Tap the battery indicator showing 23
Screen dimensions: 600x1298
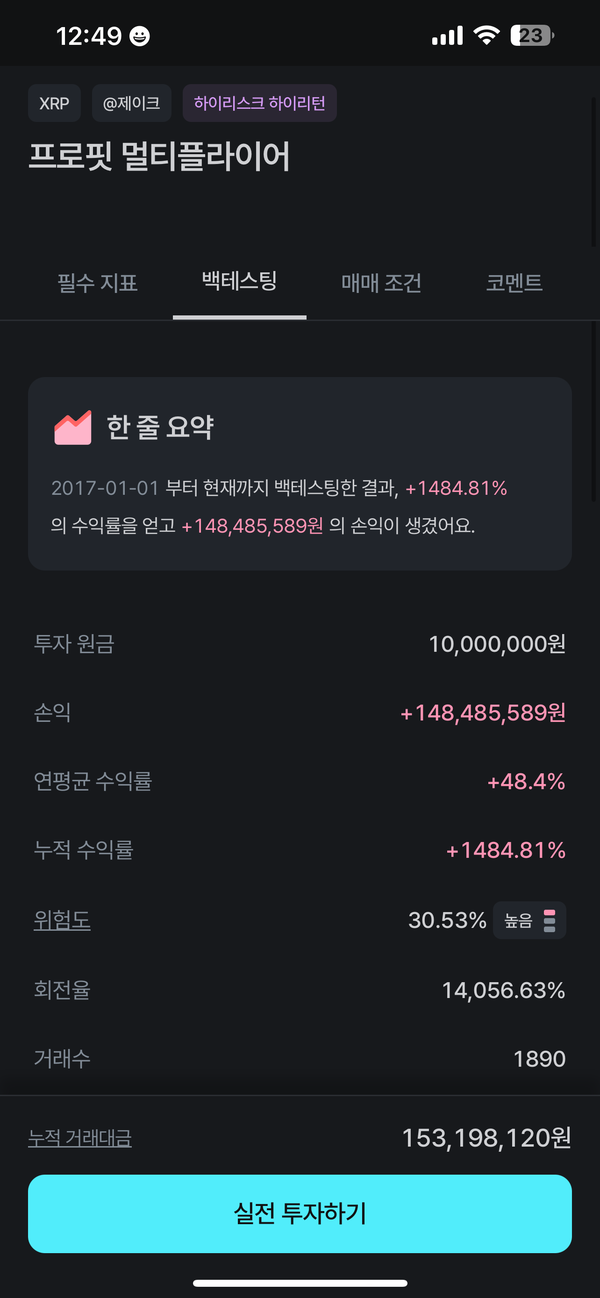(x=532, y=36)
